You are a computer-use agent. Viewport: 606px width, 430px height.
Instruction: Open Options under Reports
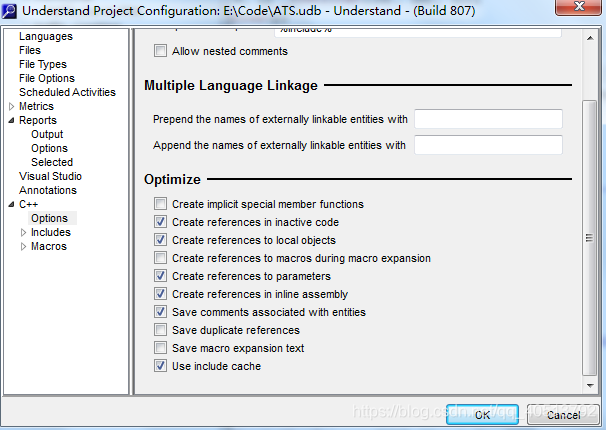49,148
